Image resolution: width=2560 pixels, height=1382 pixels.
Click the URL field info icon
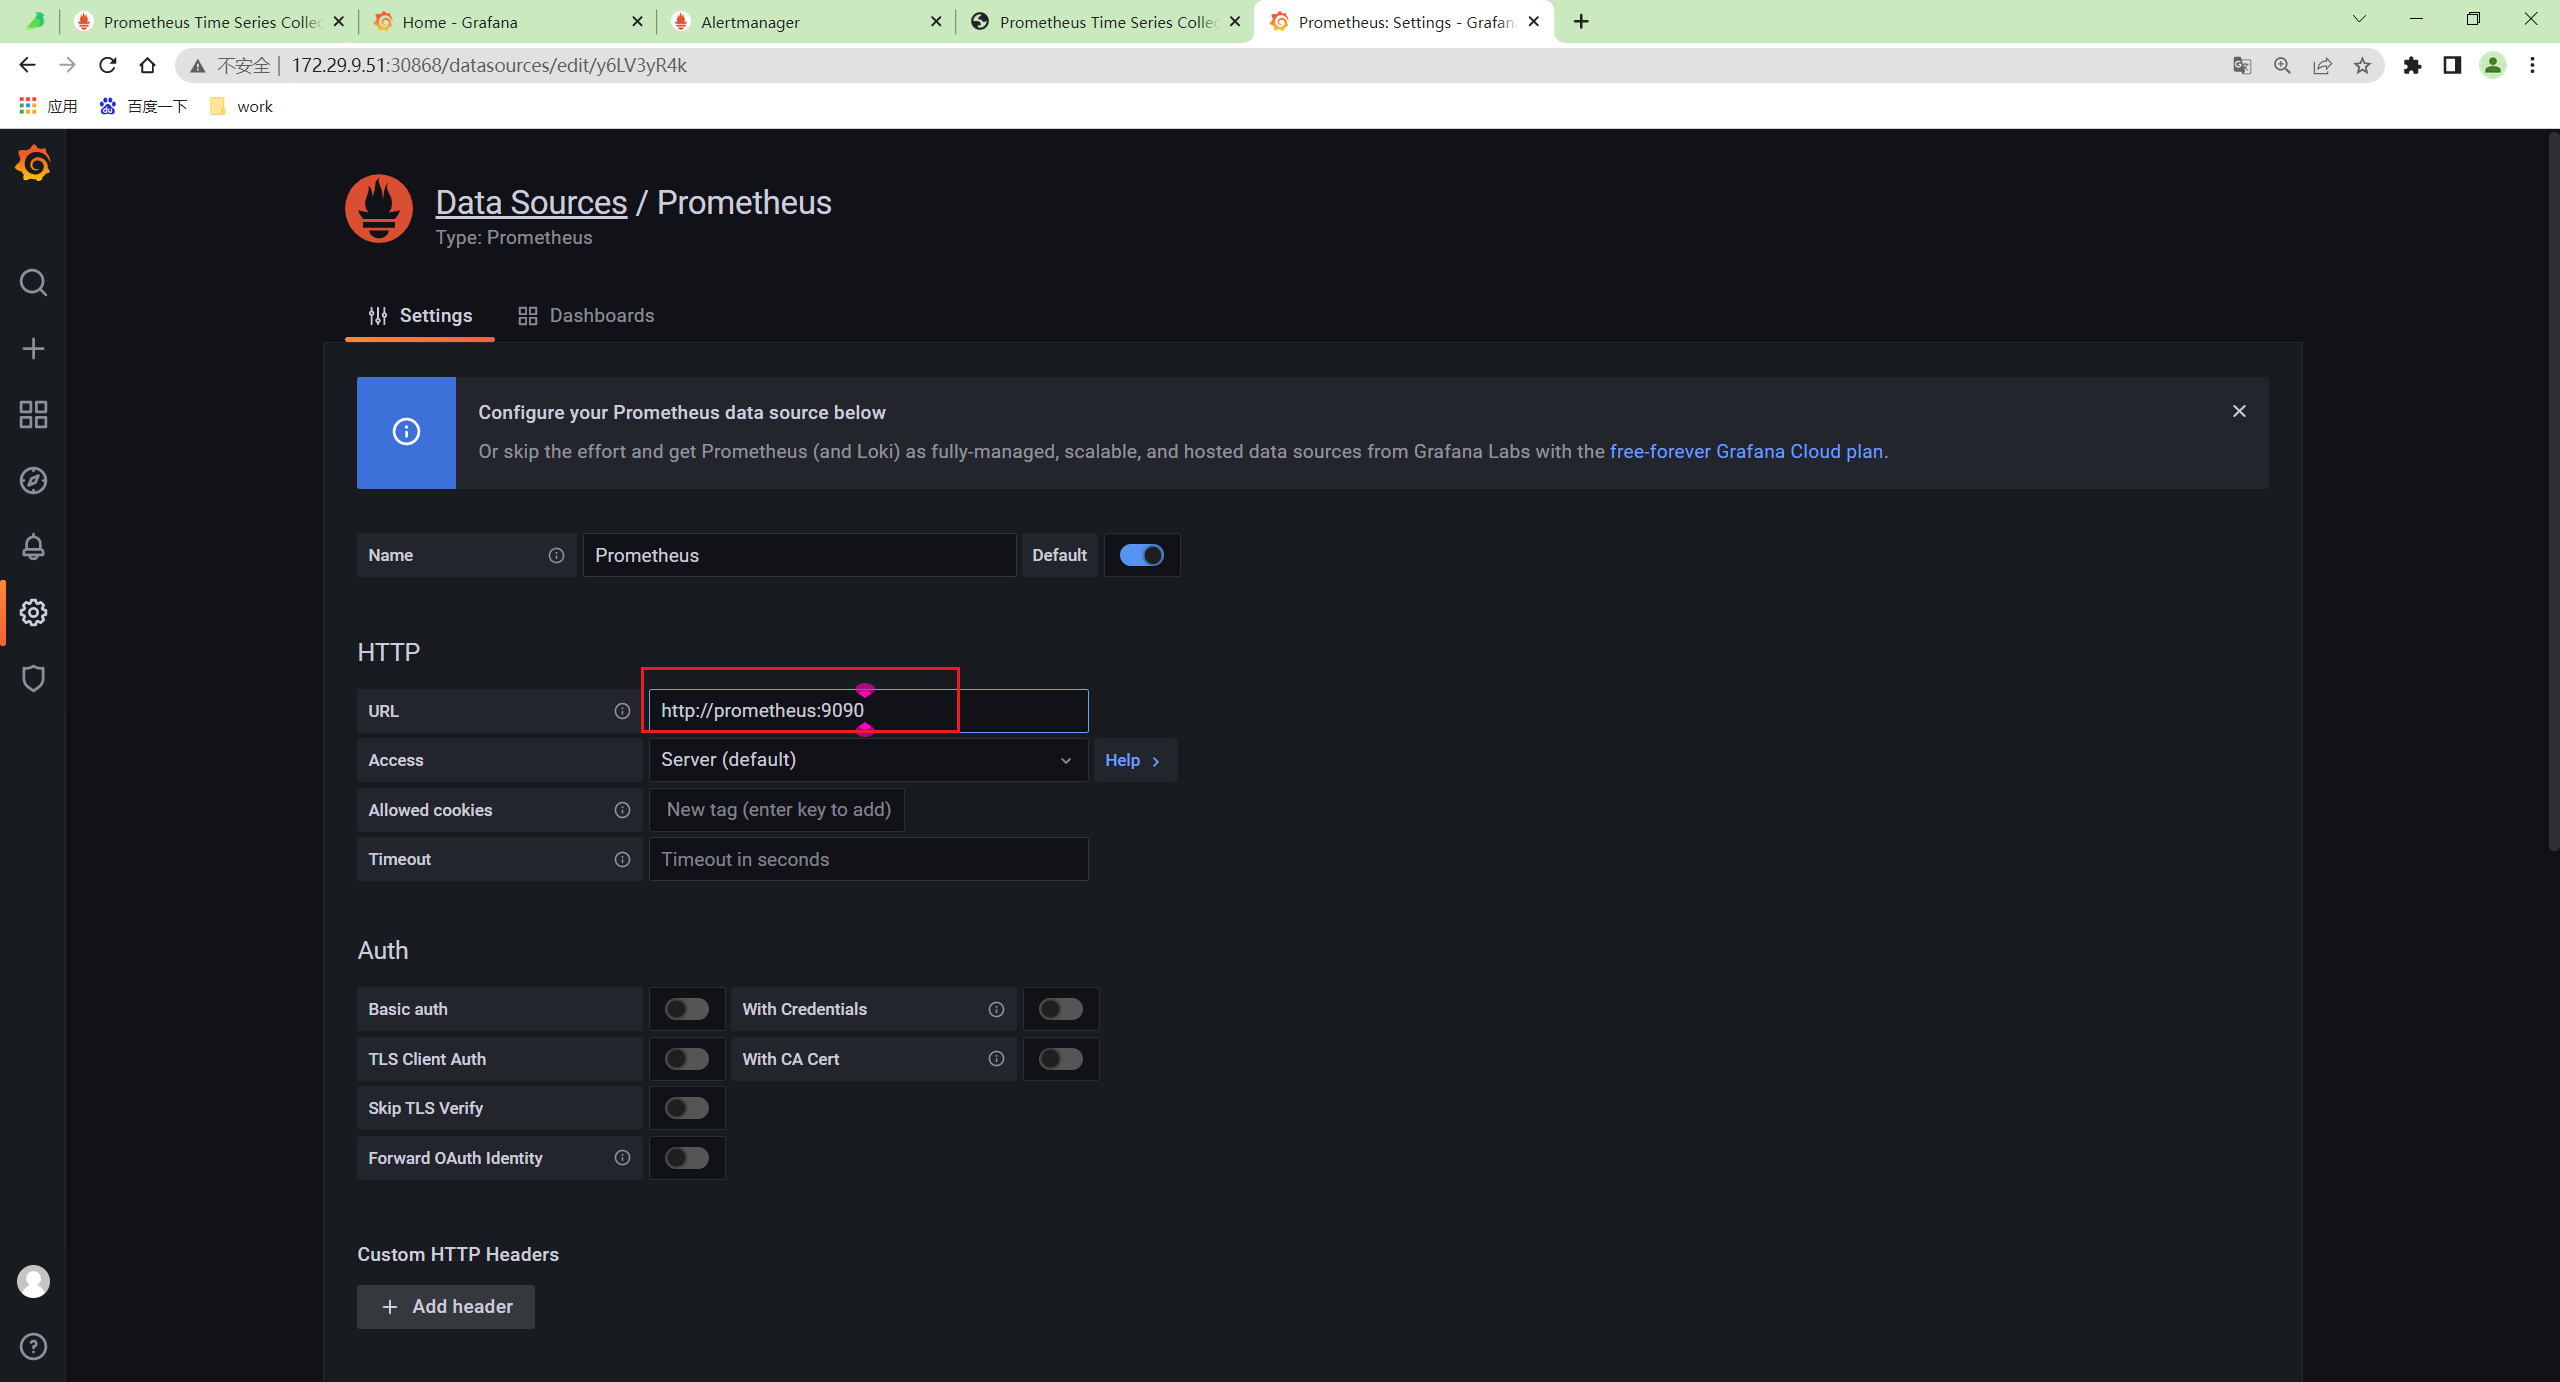[x=622, y=711]
